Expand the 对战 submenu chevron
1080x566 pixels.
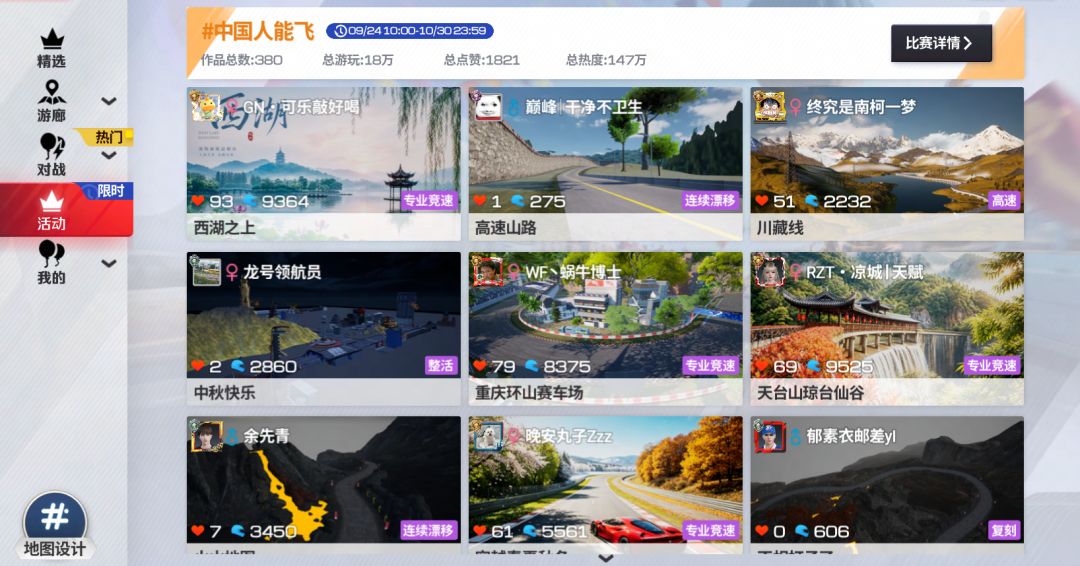pos(108,156)
